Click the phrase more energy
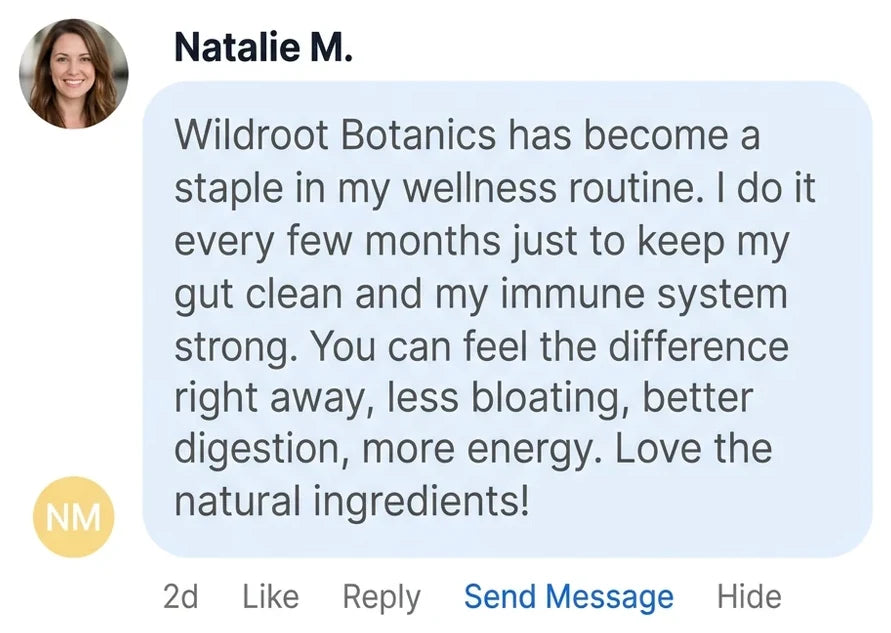This screenshot has height=633, width=891. point(482,450)
